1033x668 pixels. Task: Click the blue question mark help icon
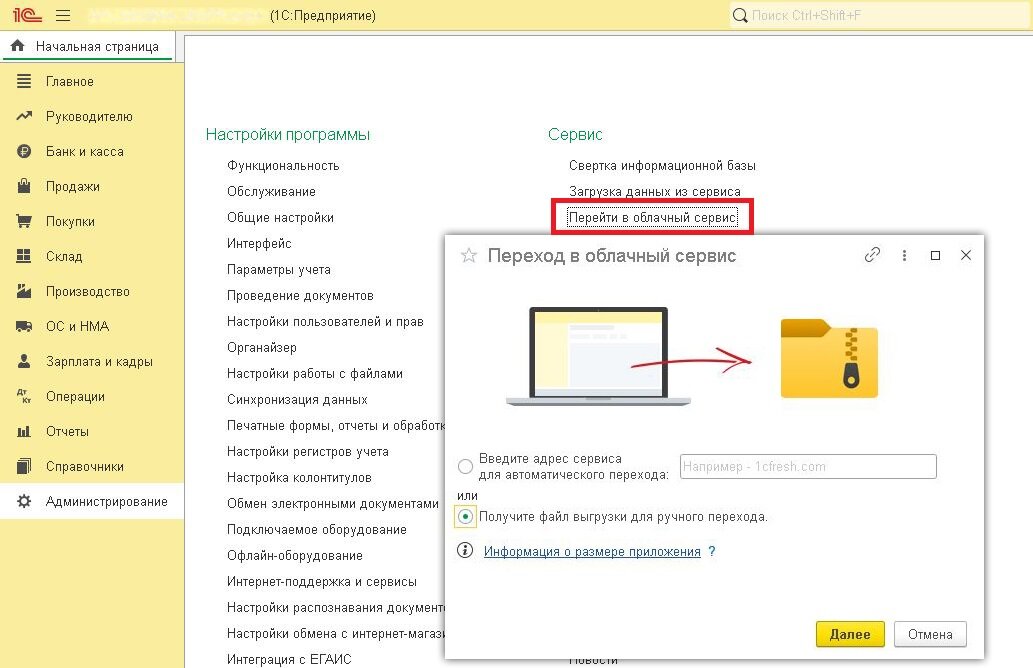click(x=712, y=551)
